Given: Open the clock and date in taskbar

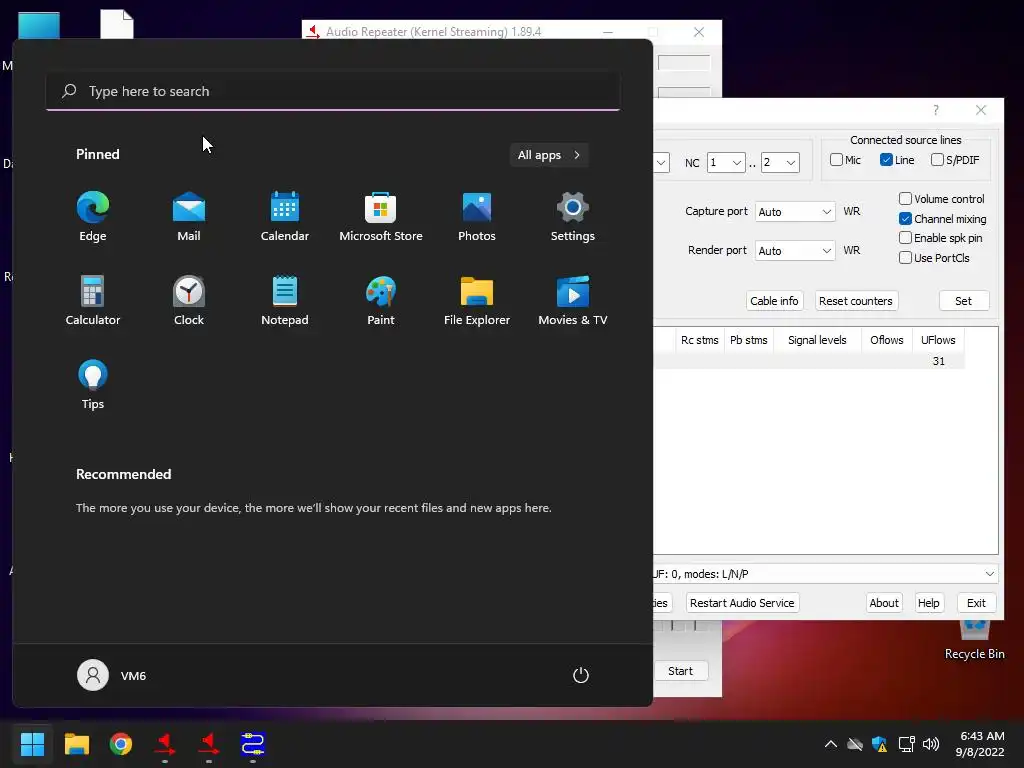Looking at the screenshot, I should click(x=980, y=744).
